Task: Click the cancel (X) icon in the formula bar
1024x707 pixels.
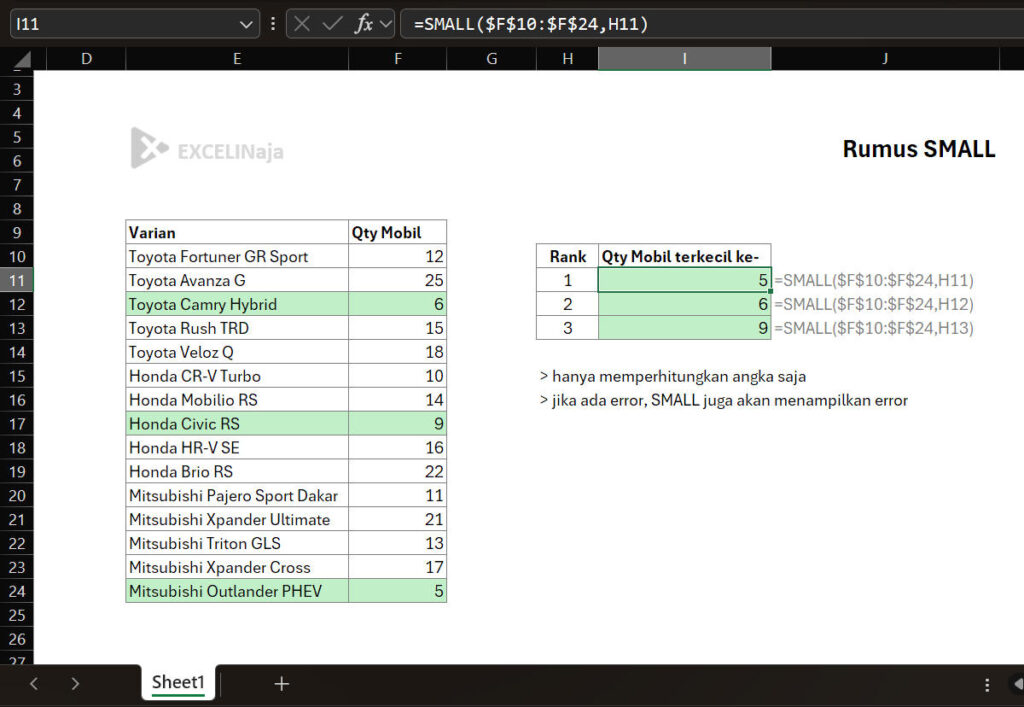Action: click(302, 24)
